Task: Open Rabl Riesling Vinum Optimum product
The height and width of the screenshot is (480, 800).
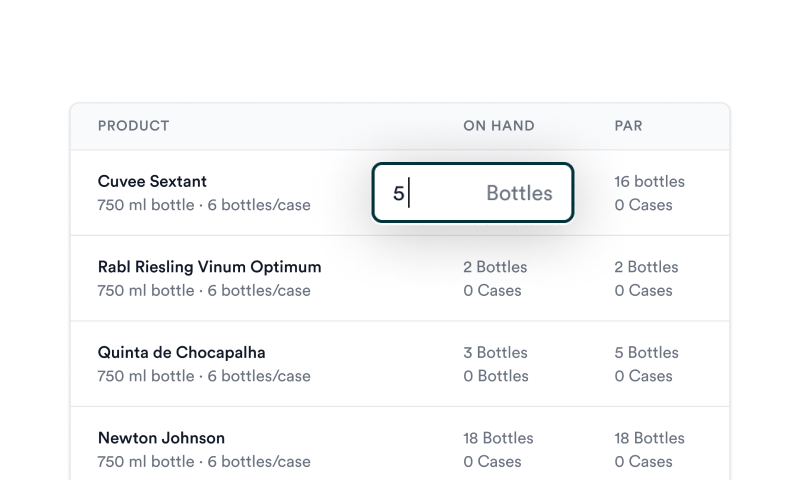Action: tap(209, 267)
